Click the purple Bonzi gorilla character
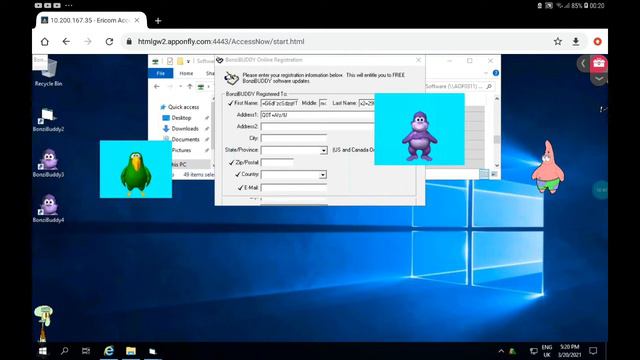The height and width of the screenshot is (360, 640). pyautogui.click(x=420, y=137)
